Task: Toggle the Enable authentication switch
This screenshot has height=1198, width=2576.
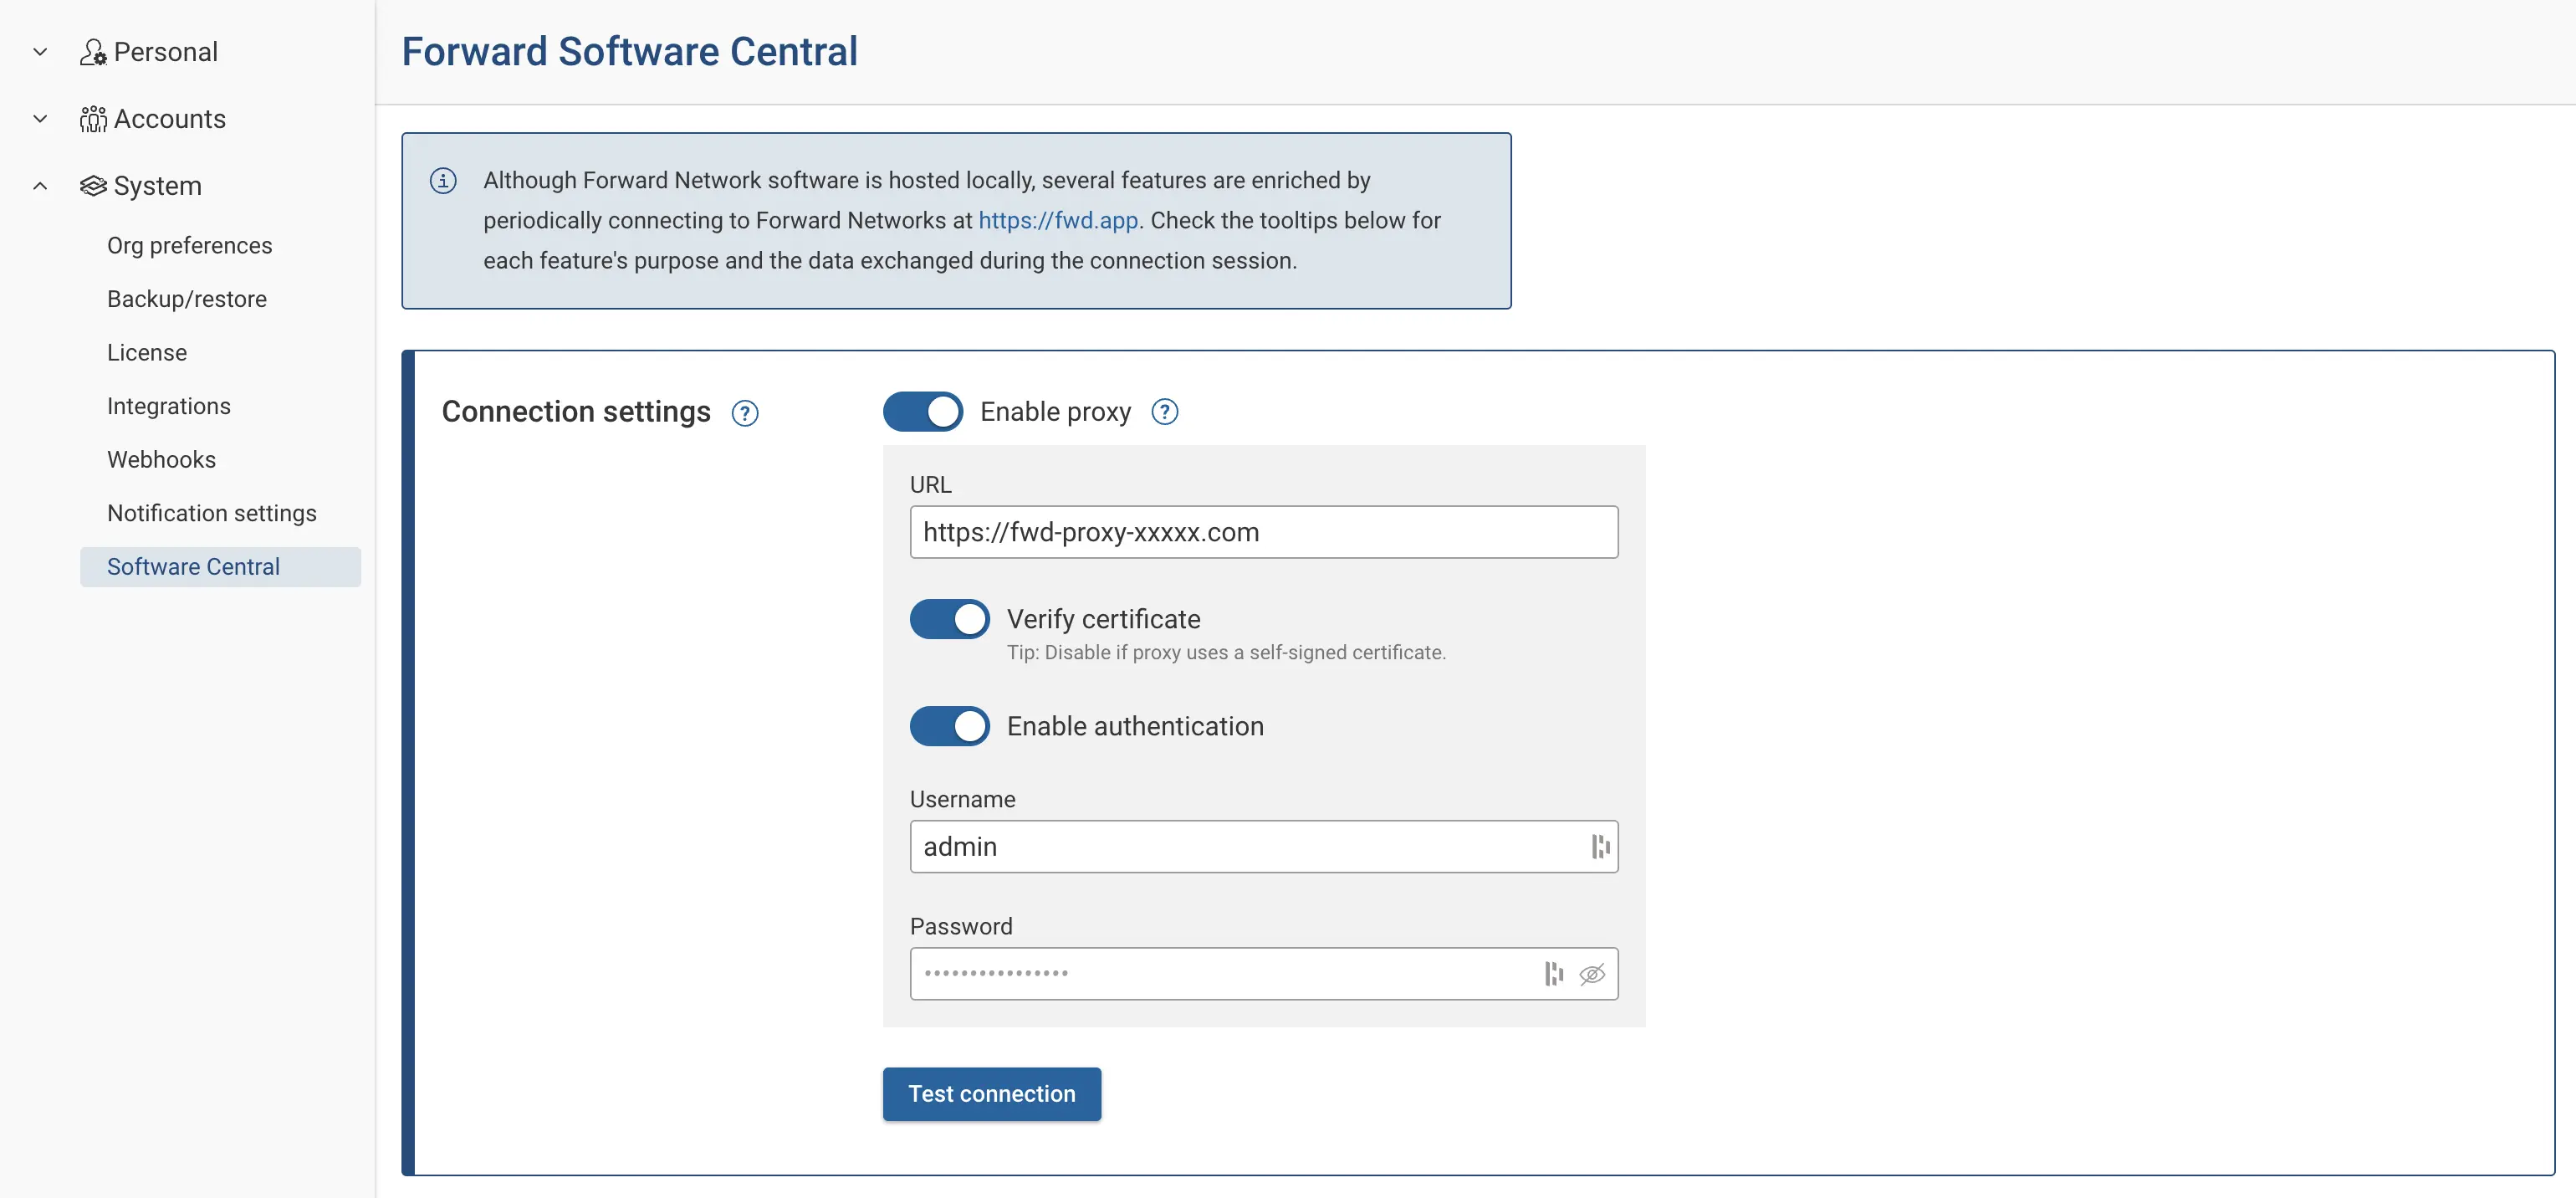Action: (x=949, y=726)
